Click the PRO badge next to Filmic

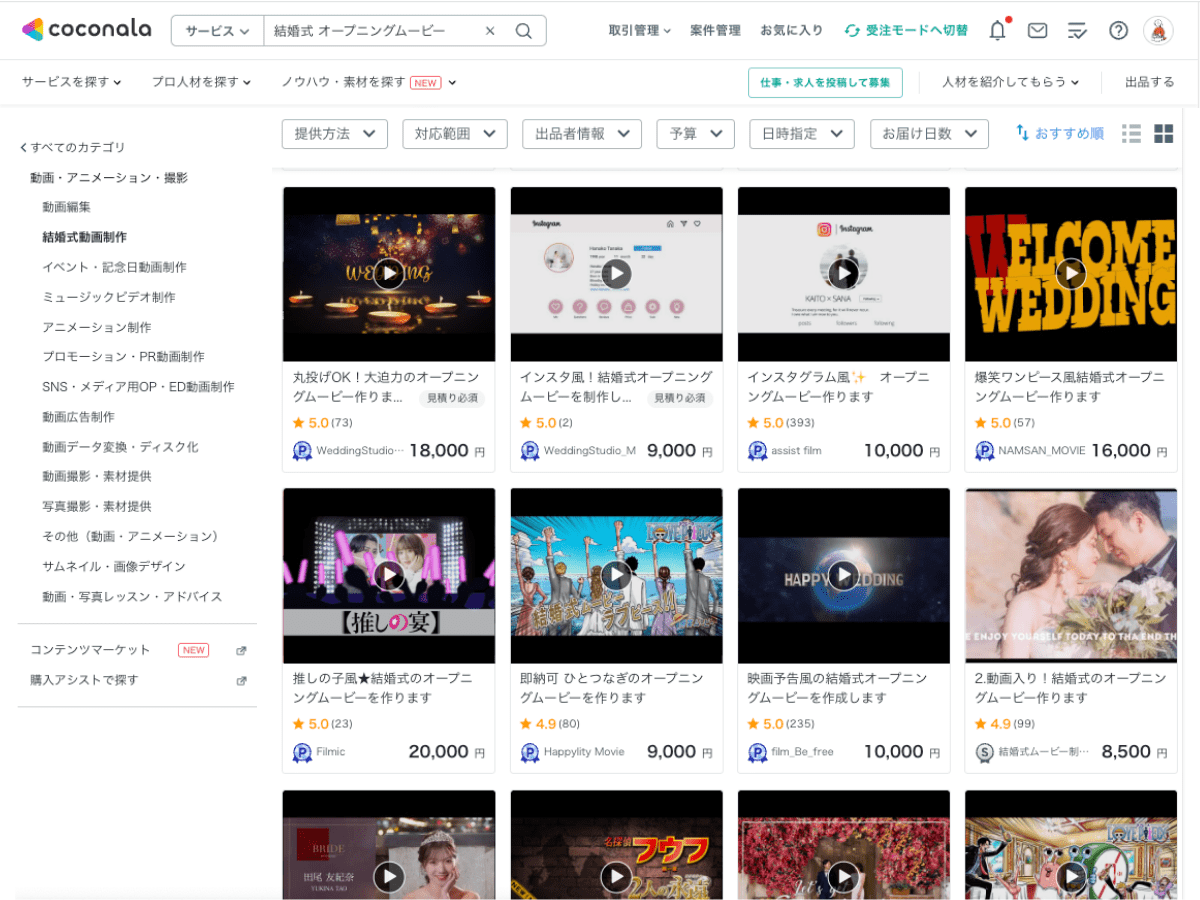tap(302, 752)
